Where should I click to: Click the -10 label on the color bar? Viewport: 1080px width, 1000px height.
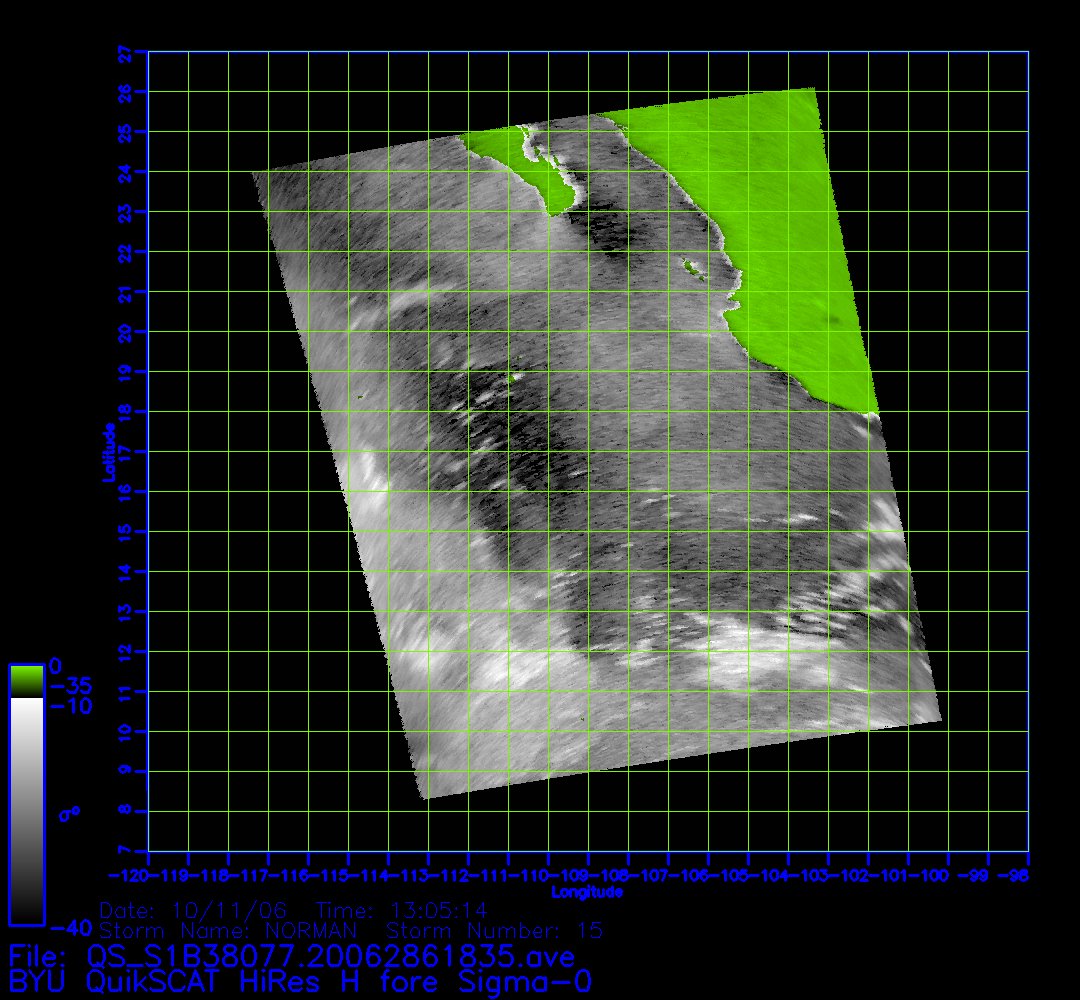(70, 707)
